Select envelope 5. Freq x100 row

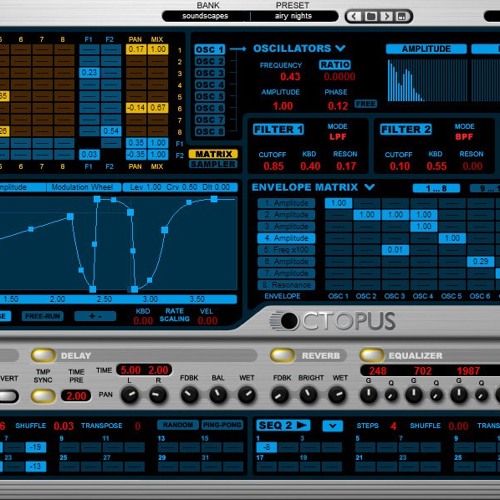(x=287, y=250)
